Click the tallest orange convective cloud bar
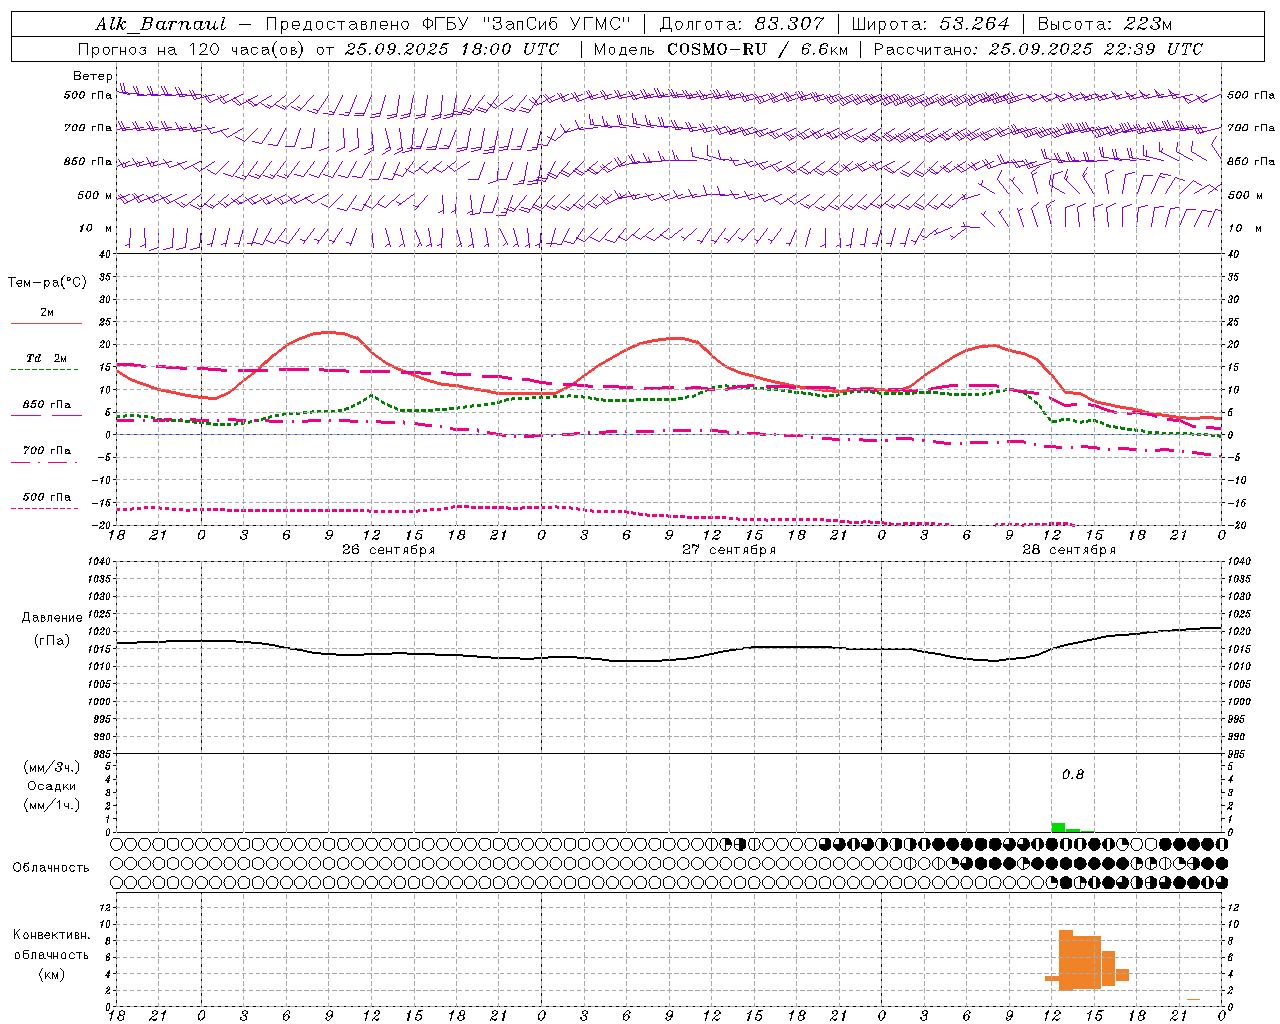 [x=1066, y=960]
